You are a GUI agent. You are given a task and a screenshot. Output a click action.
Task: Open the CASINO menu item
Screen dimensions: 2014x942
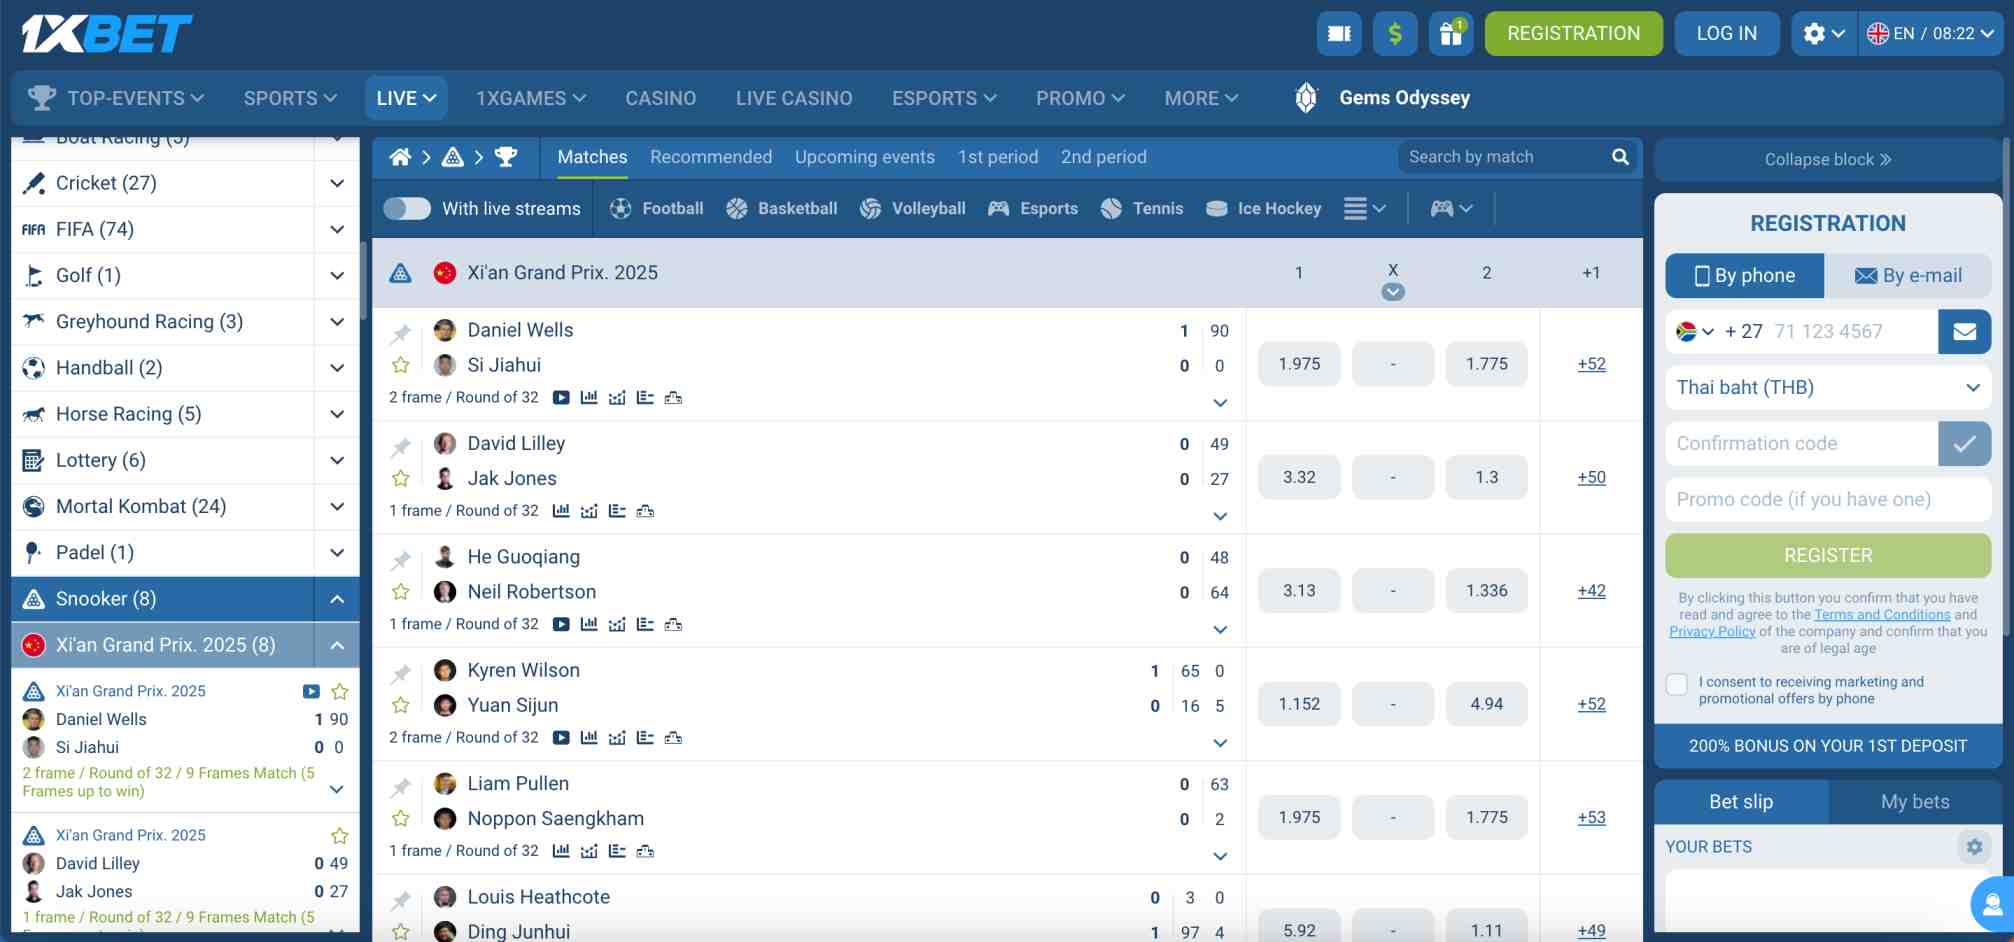click(661, 98)
